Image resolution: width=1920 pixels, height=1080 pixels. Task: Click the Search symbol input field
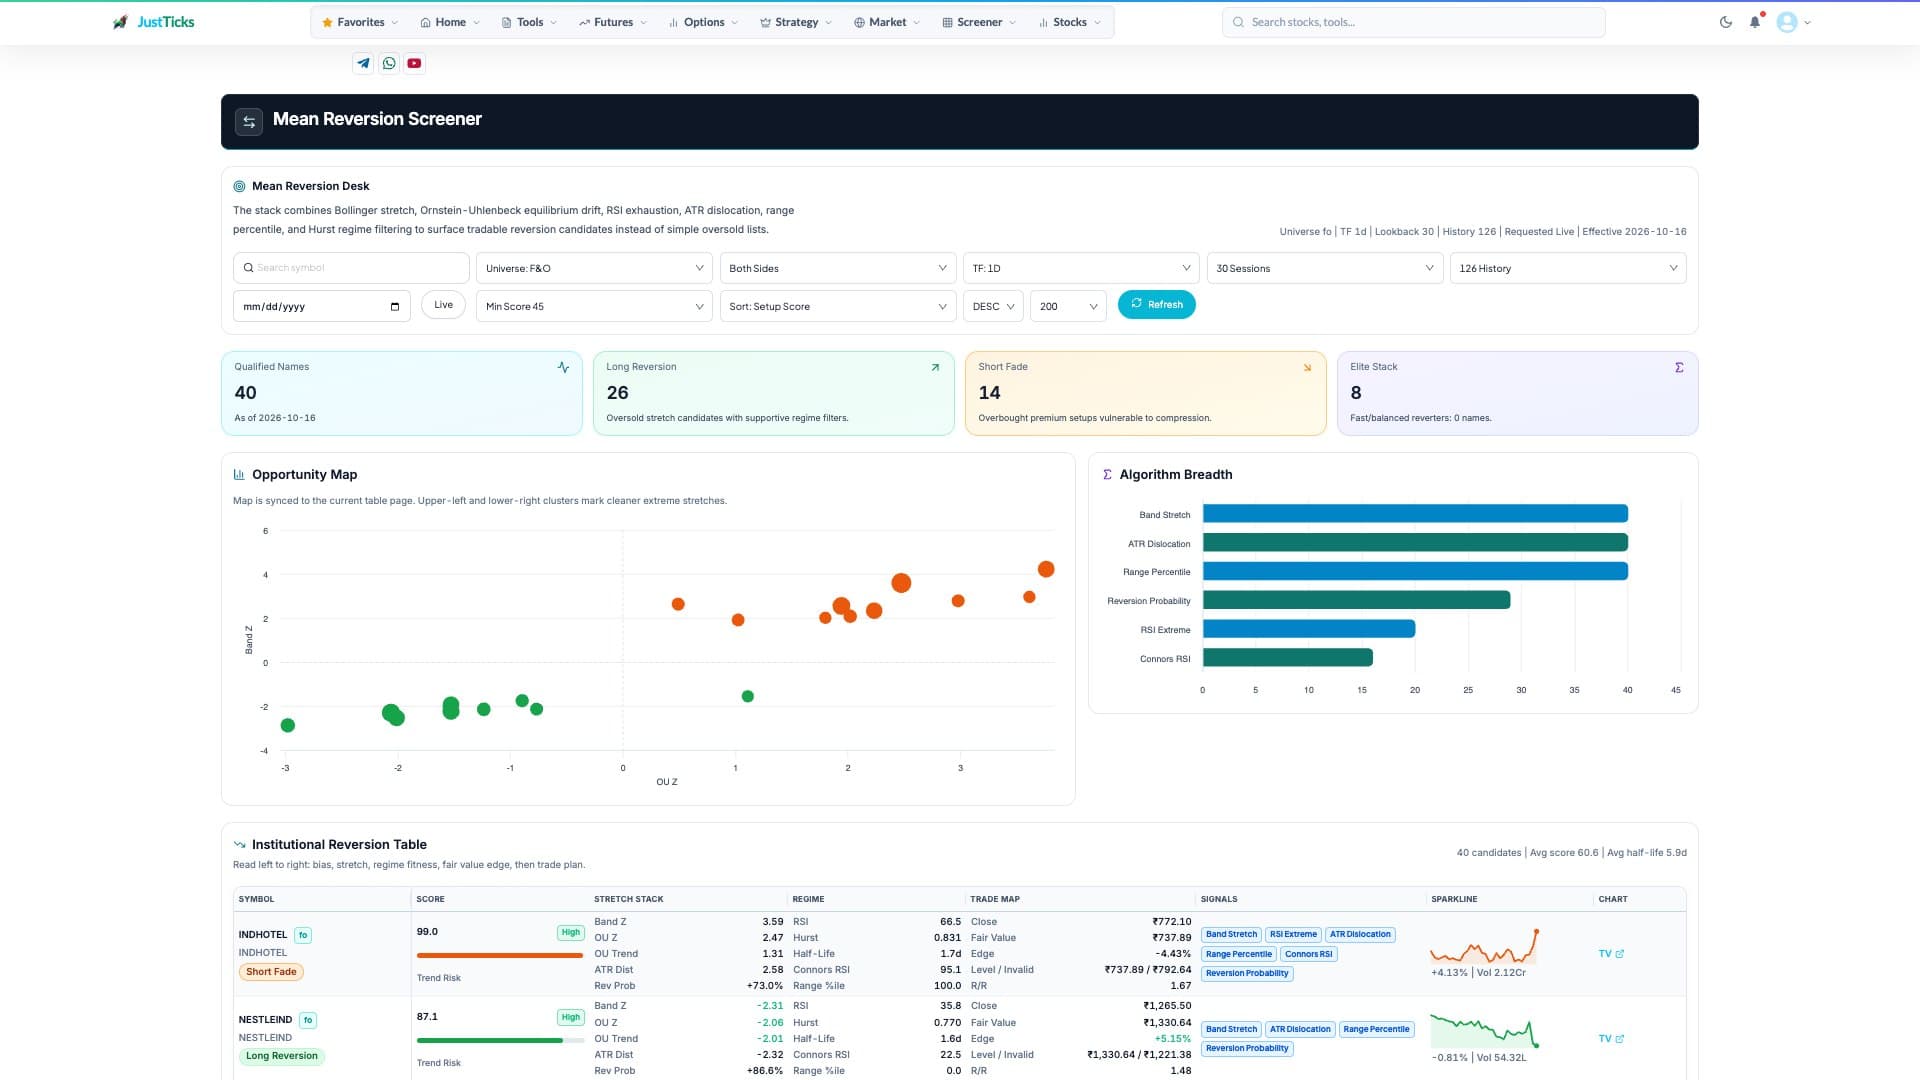coord(351,268)
